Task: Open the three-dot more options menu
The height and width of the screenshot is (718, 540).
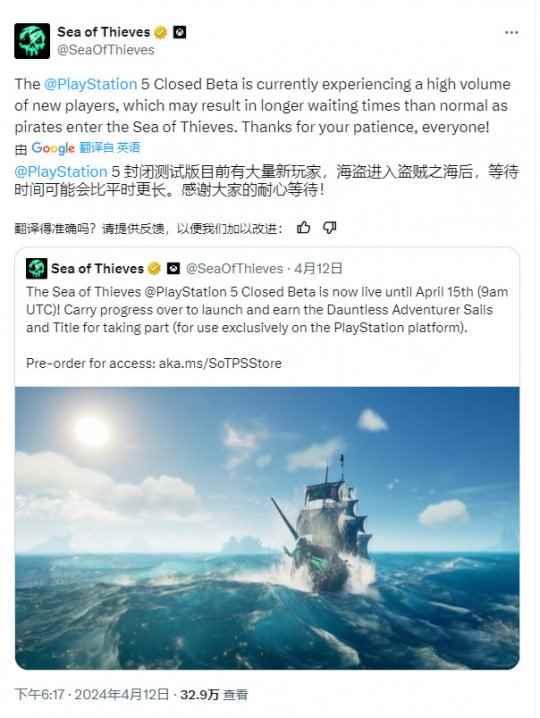Action: tap(511, 33)
